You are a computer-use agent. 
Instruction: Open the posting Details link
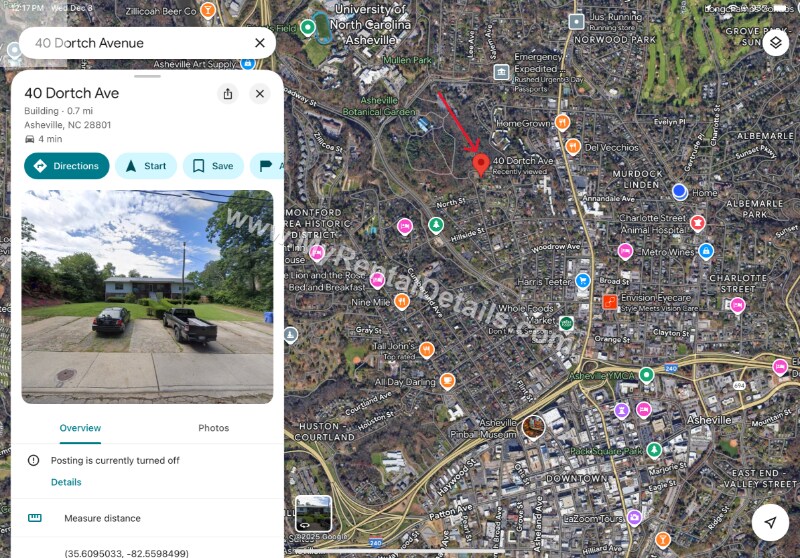pyautogui.click(x=66, y=482)
